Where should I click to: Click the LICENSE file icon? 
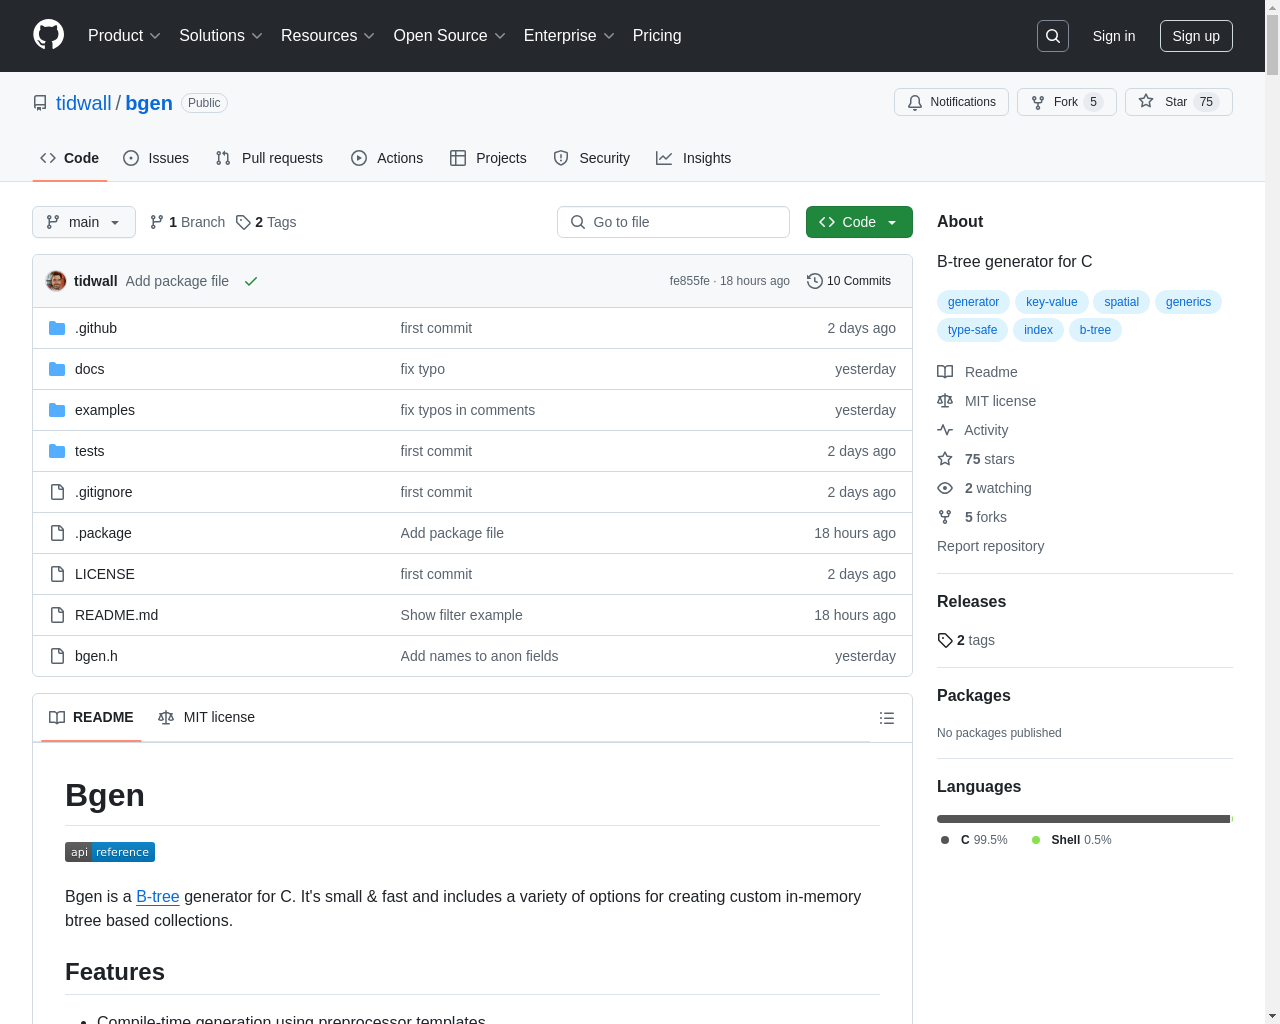pyautogui.click(x=57, y=574)
